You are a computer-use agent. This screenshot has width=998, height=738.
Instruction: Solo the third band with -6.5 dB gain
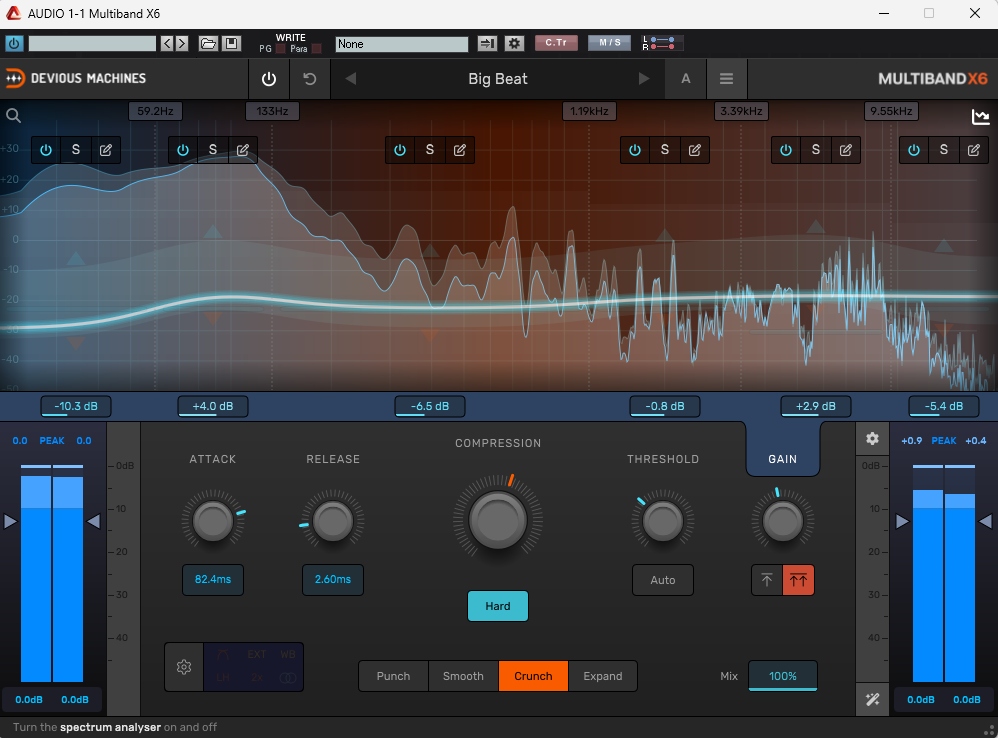pos(430,150)
